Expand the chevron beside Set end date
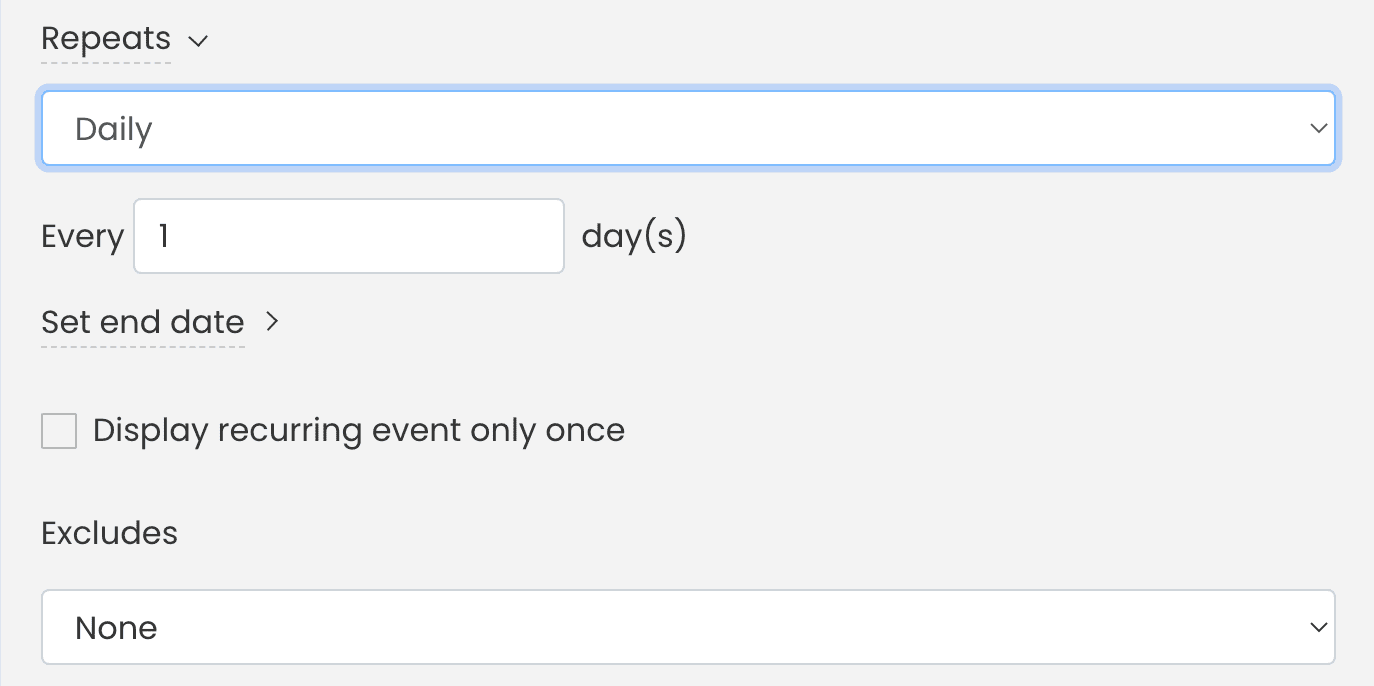 (272, 322)
